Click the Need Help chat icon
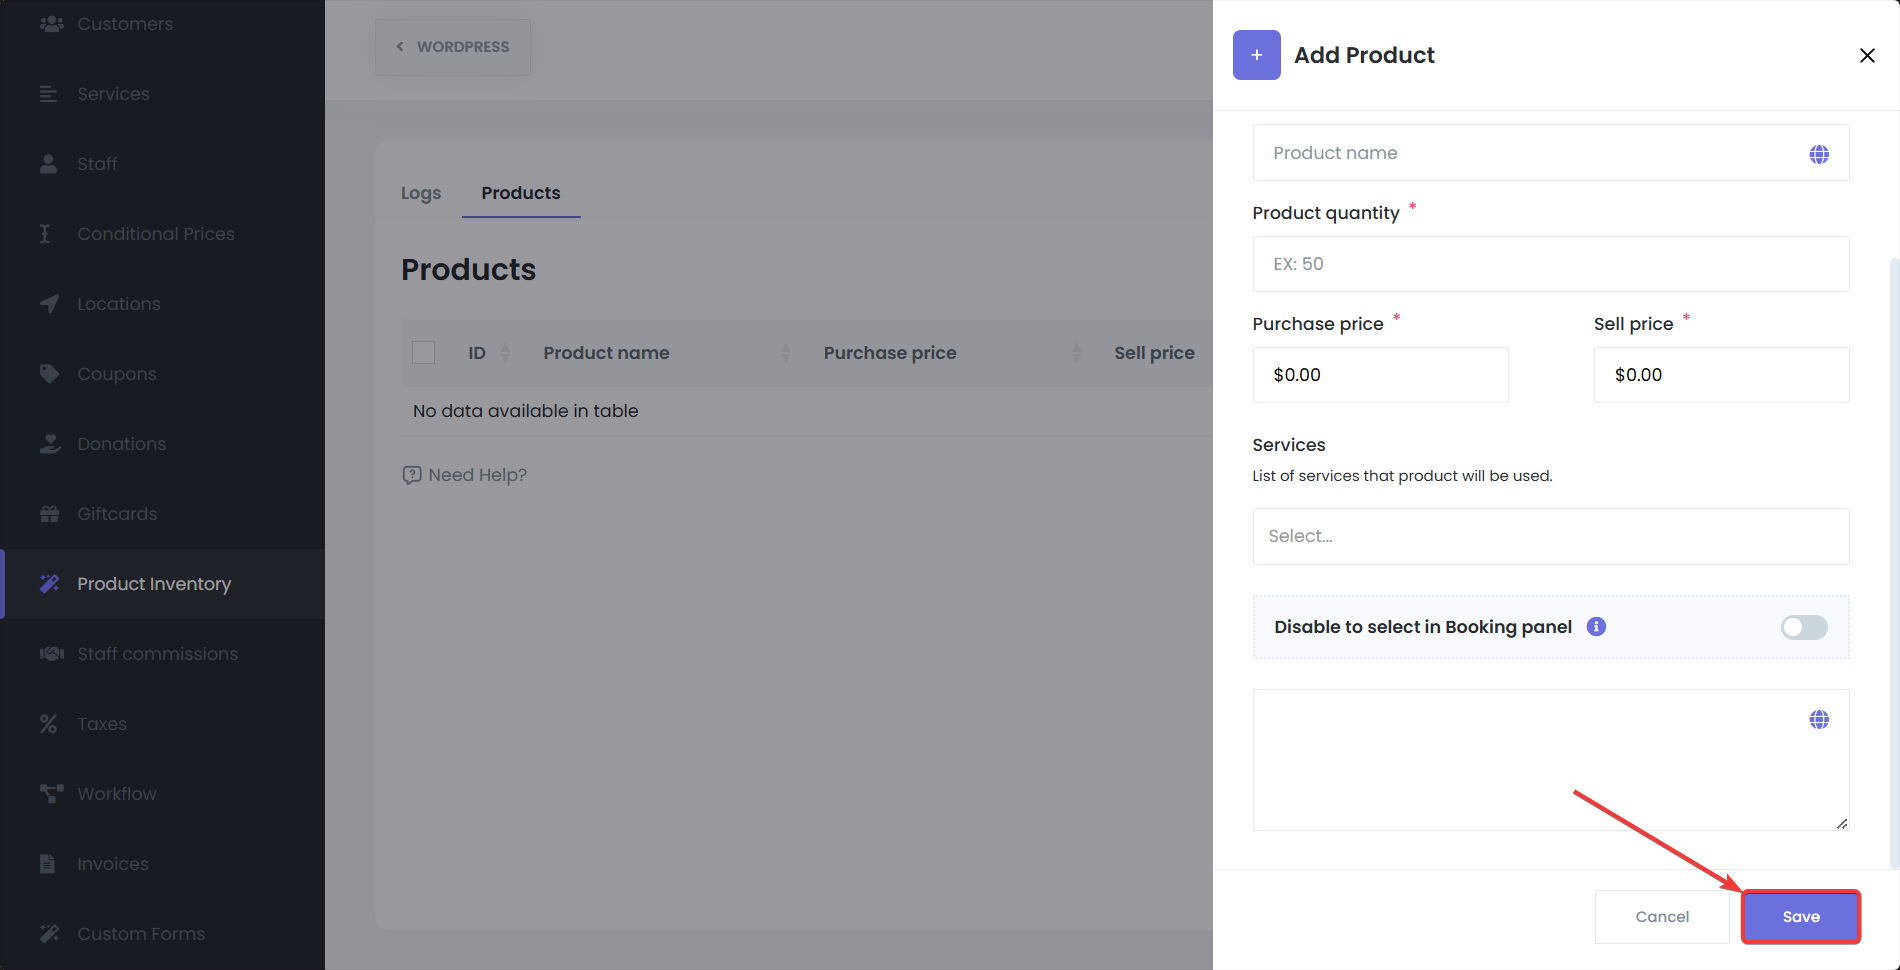The height and width of the screenshot is (970, 1900). pos(411,475)
